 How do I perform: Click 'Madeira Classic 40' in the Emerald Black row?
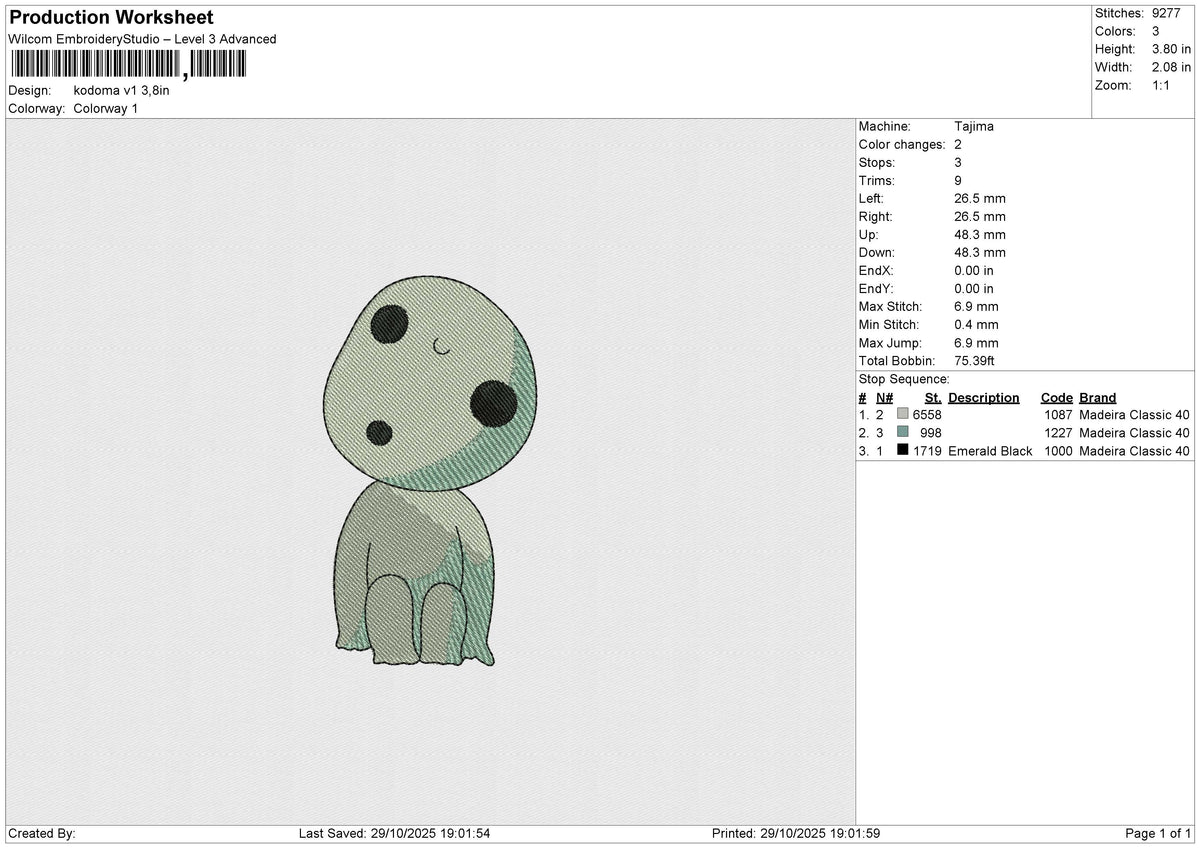[1135, 451]
